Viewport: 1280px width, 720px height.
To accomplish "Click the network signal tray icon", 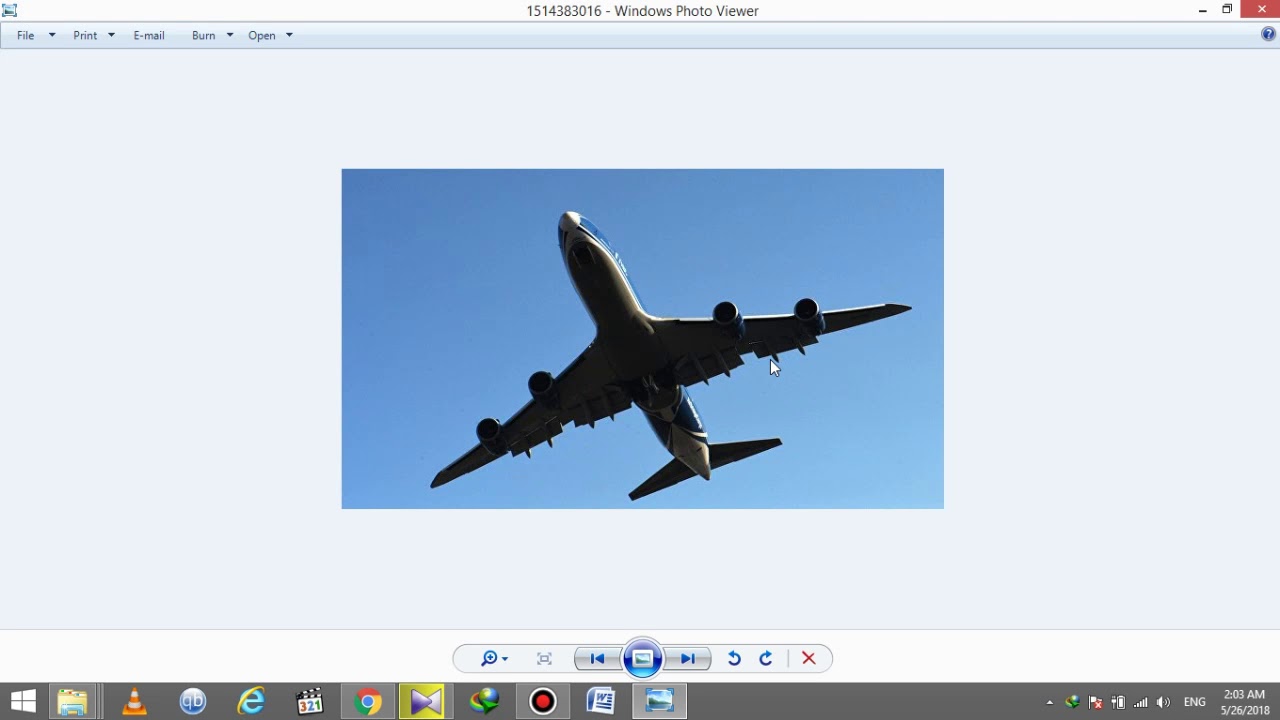I will click(1141, 702).
